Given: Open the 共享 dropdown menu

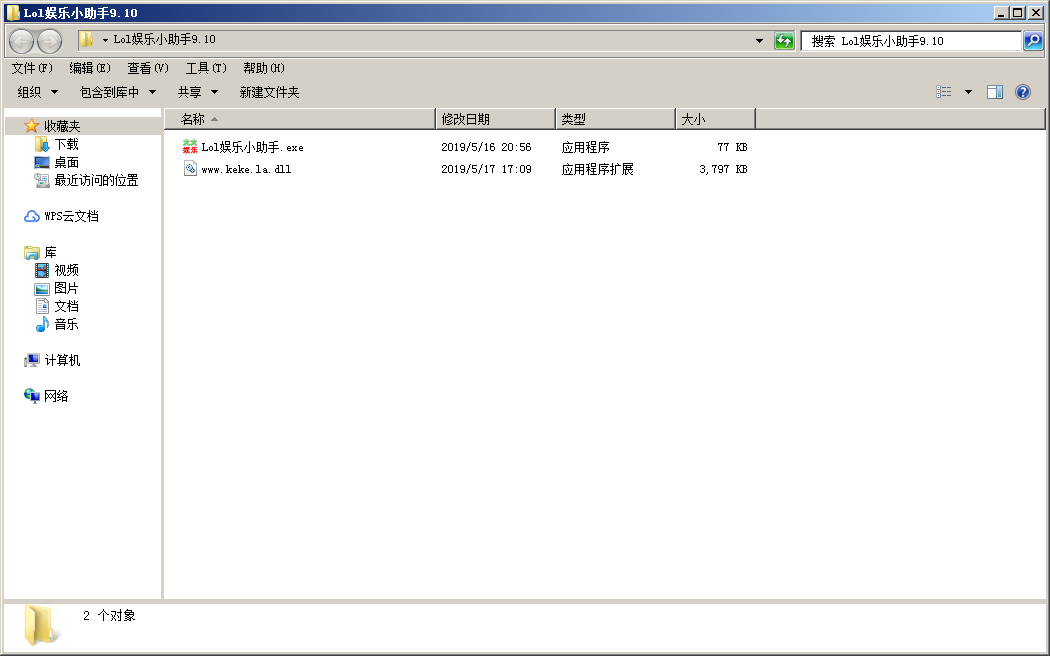Looking at the screenshot, I should [x=198, y=92].
